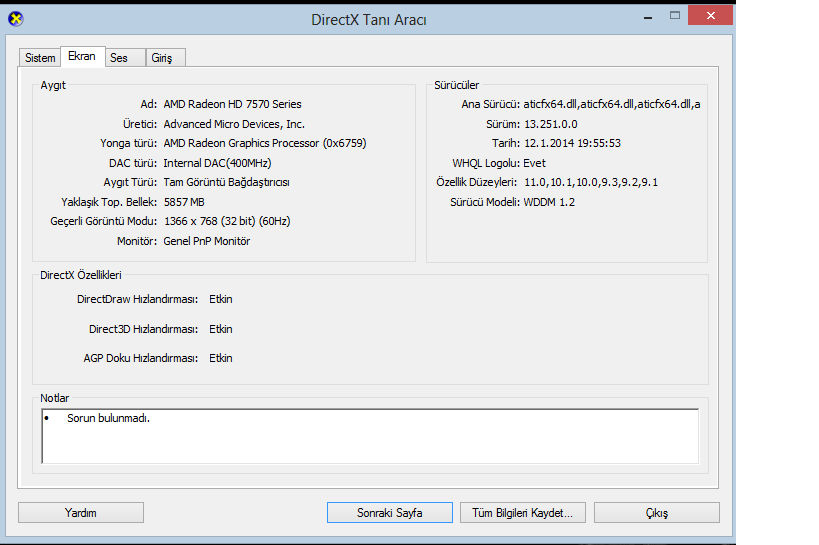The image size is (819, 545).
Task: Click the 'Yaklaşık Top. Bellek:' label
Action: coord(109,202)
